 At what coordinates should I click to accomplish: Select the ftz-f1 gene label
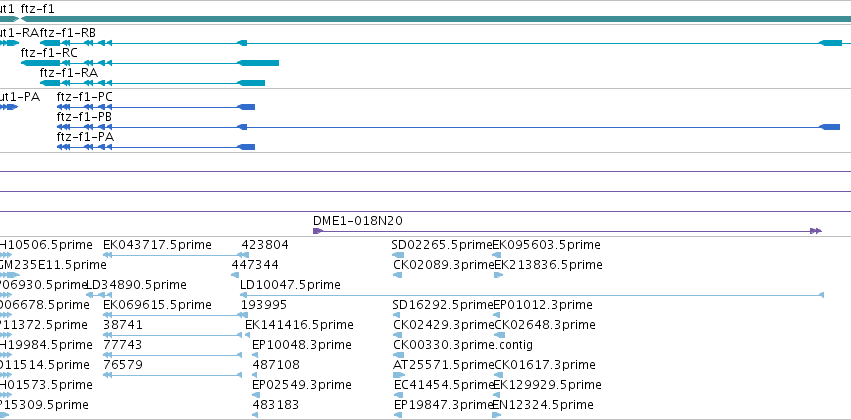[37, 9]
